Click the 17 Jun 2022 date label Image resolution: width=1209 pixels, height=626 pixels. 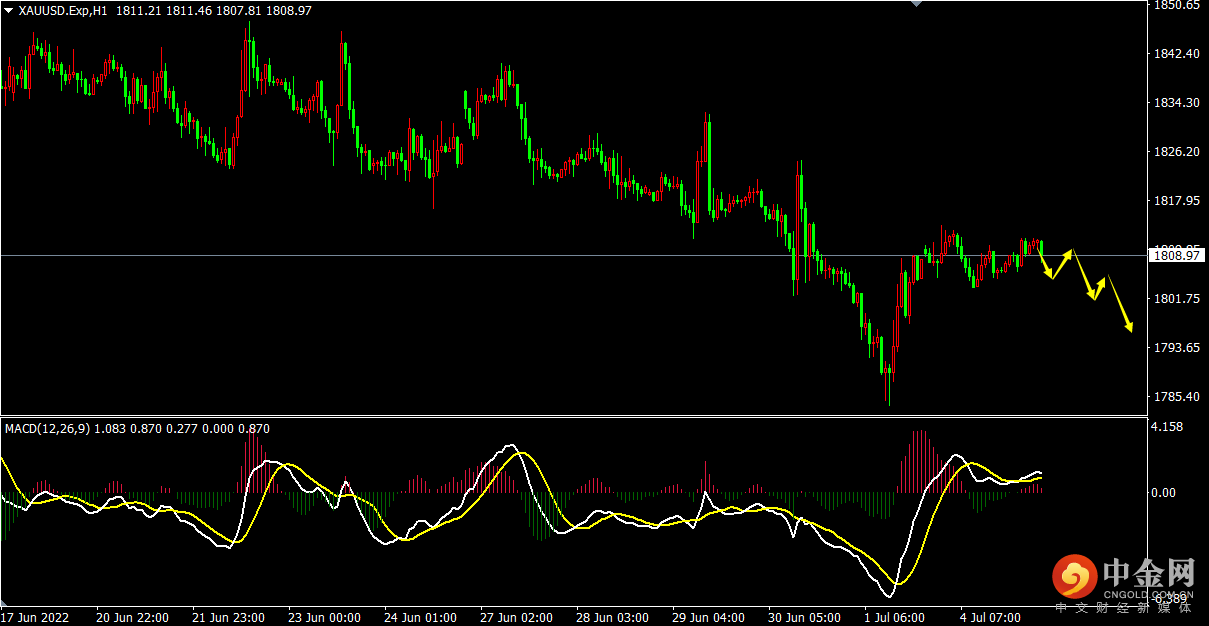33,618
